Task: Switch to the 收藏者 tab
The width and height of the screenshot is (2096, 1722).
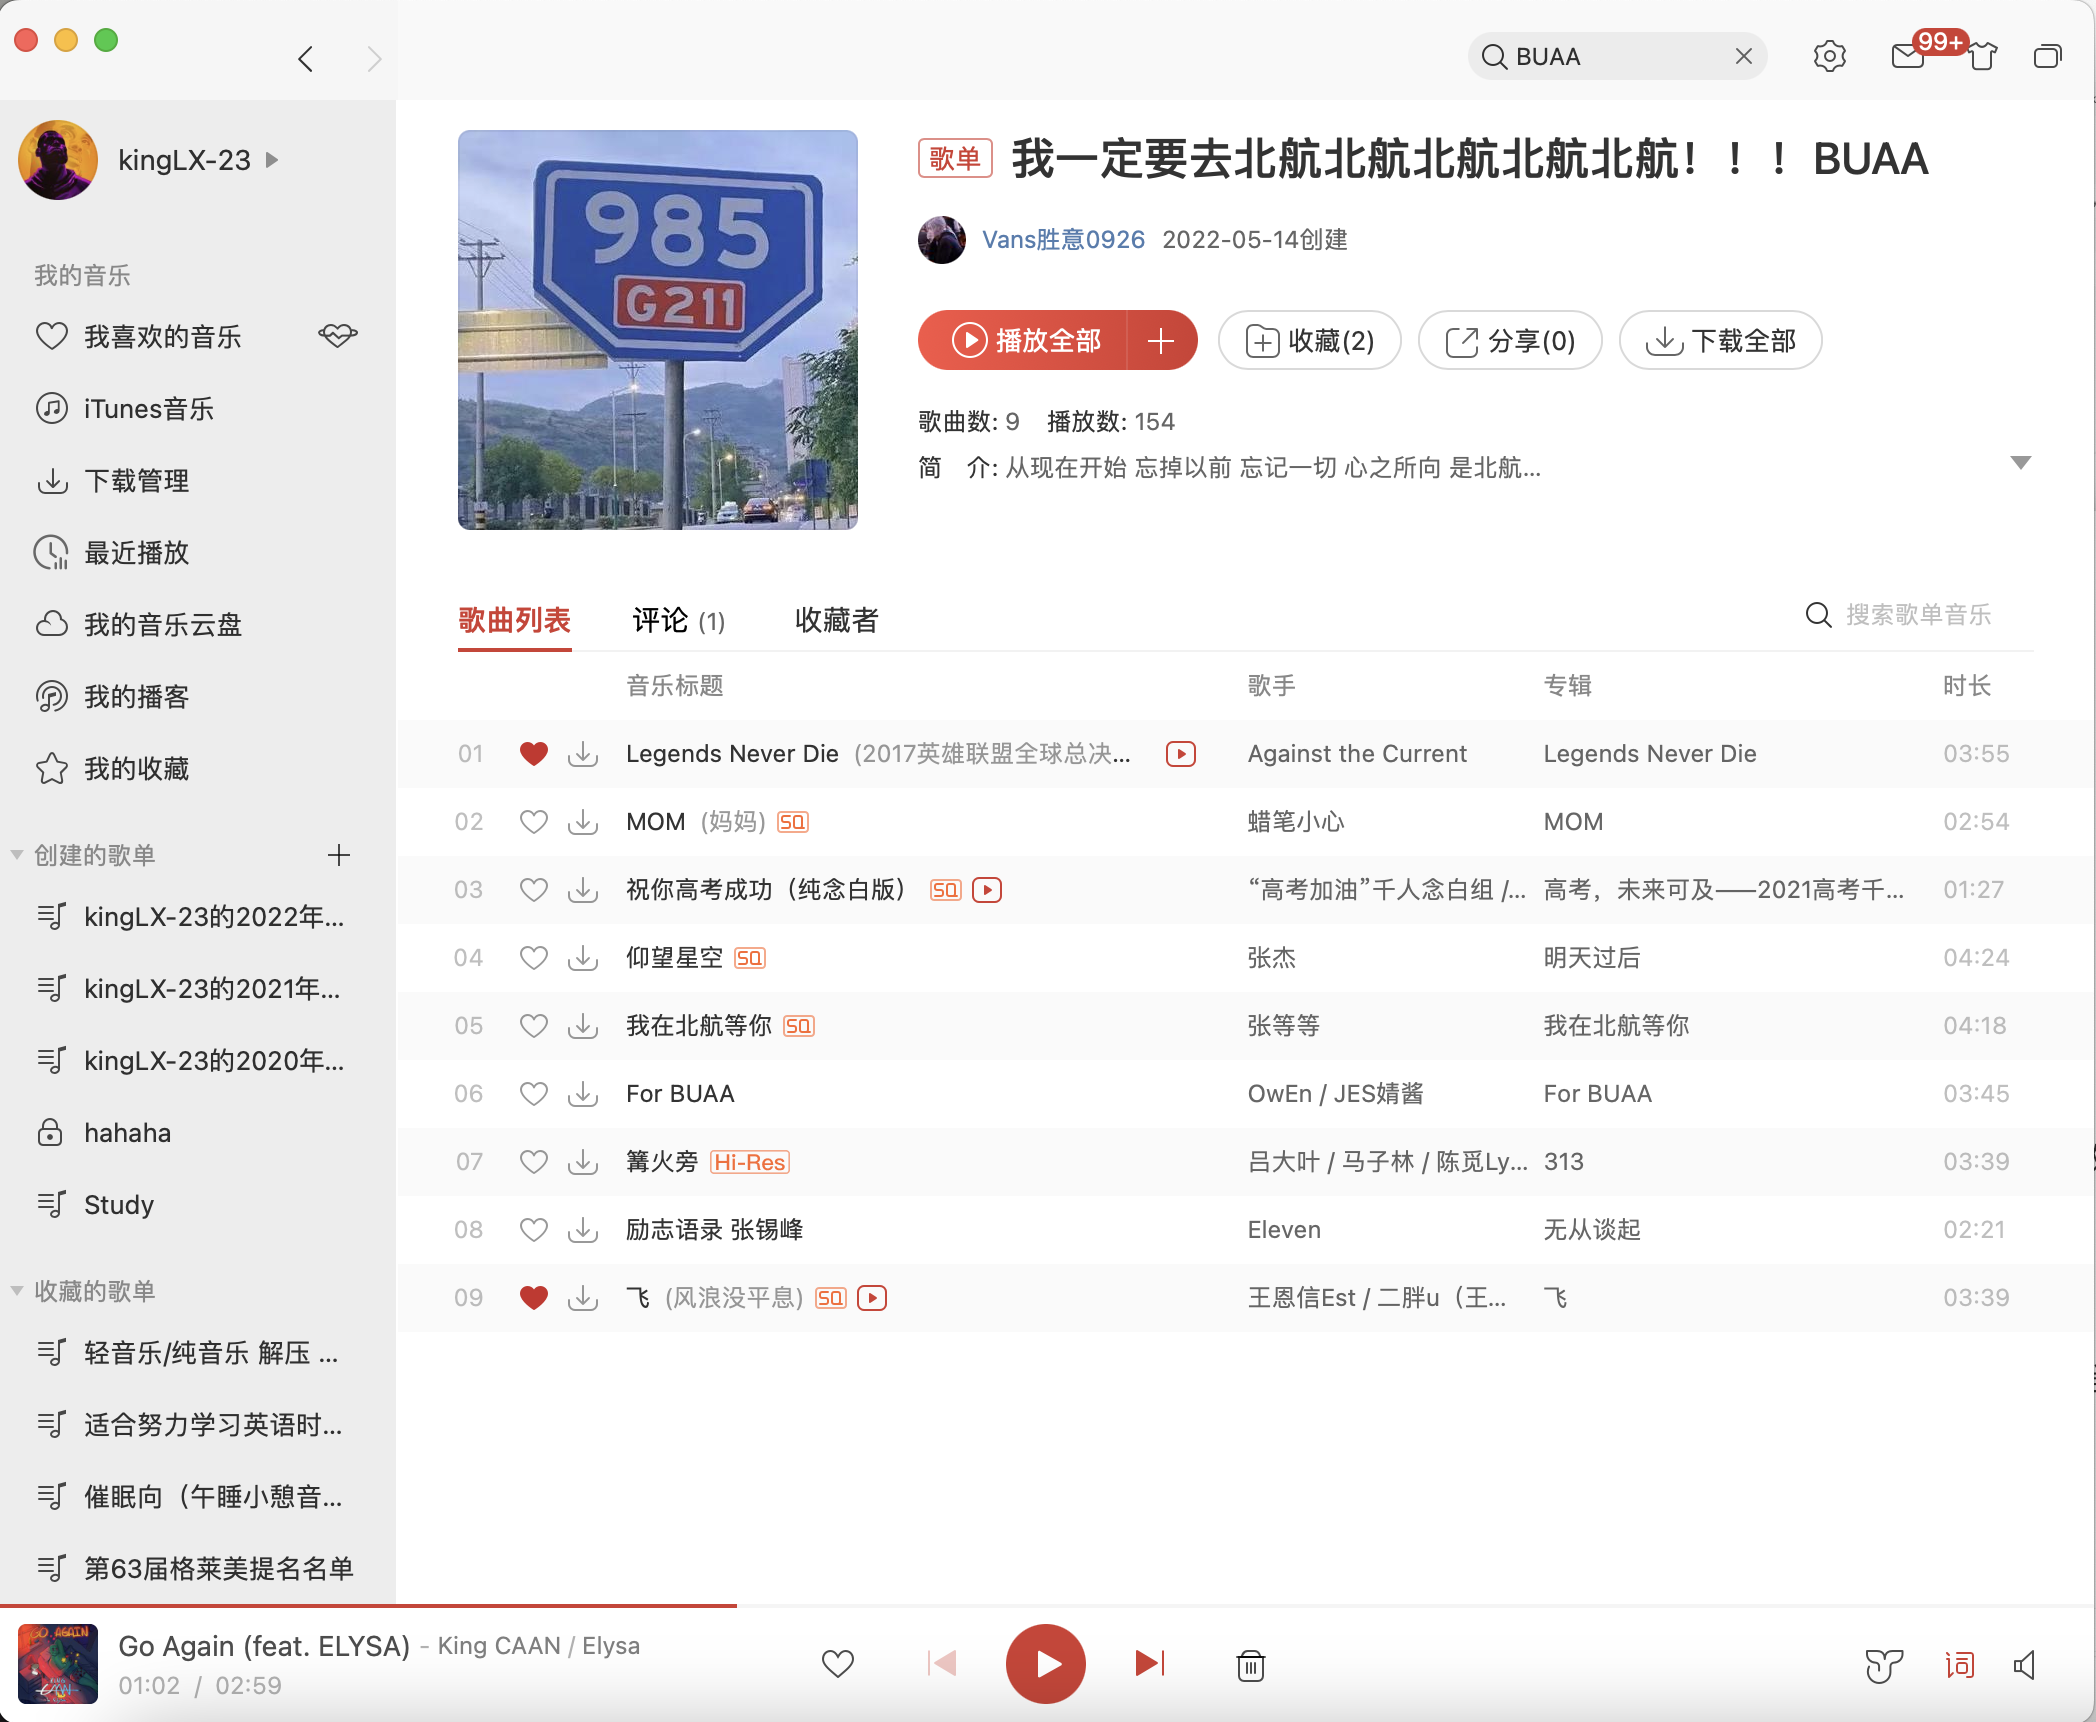Action: coord(836,621)
